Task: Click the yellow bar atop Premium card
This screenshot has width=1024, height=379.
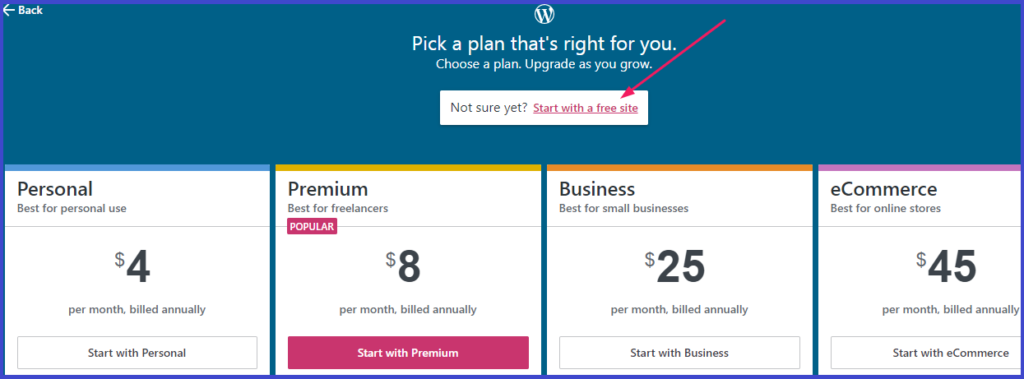Action: click(x=408, y=168)
